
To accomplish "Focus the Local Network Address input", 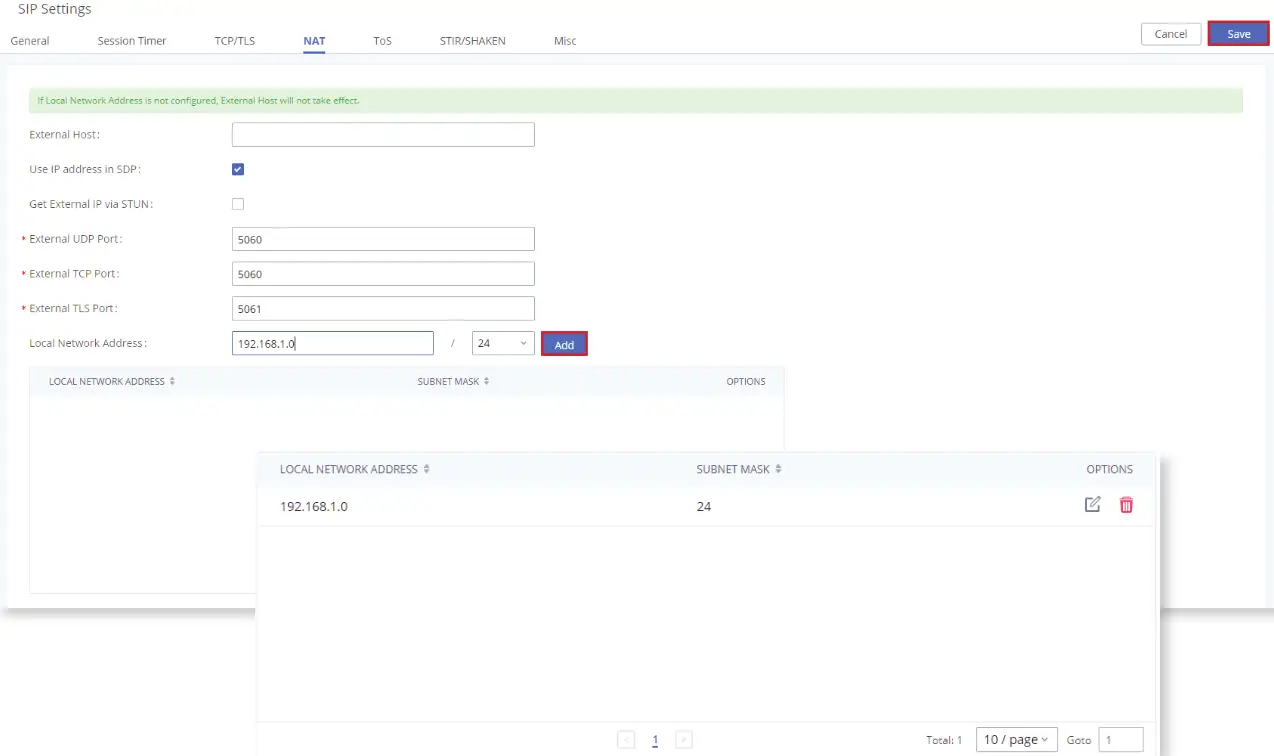I will [x=333, y=343].
